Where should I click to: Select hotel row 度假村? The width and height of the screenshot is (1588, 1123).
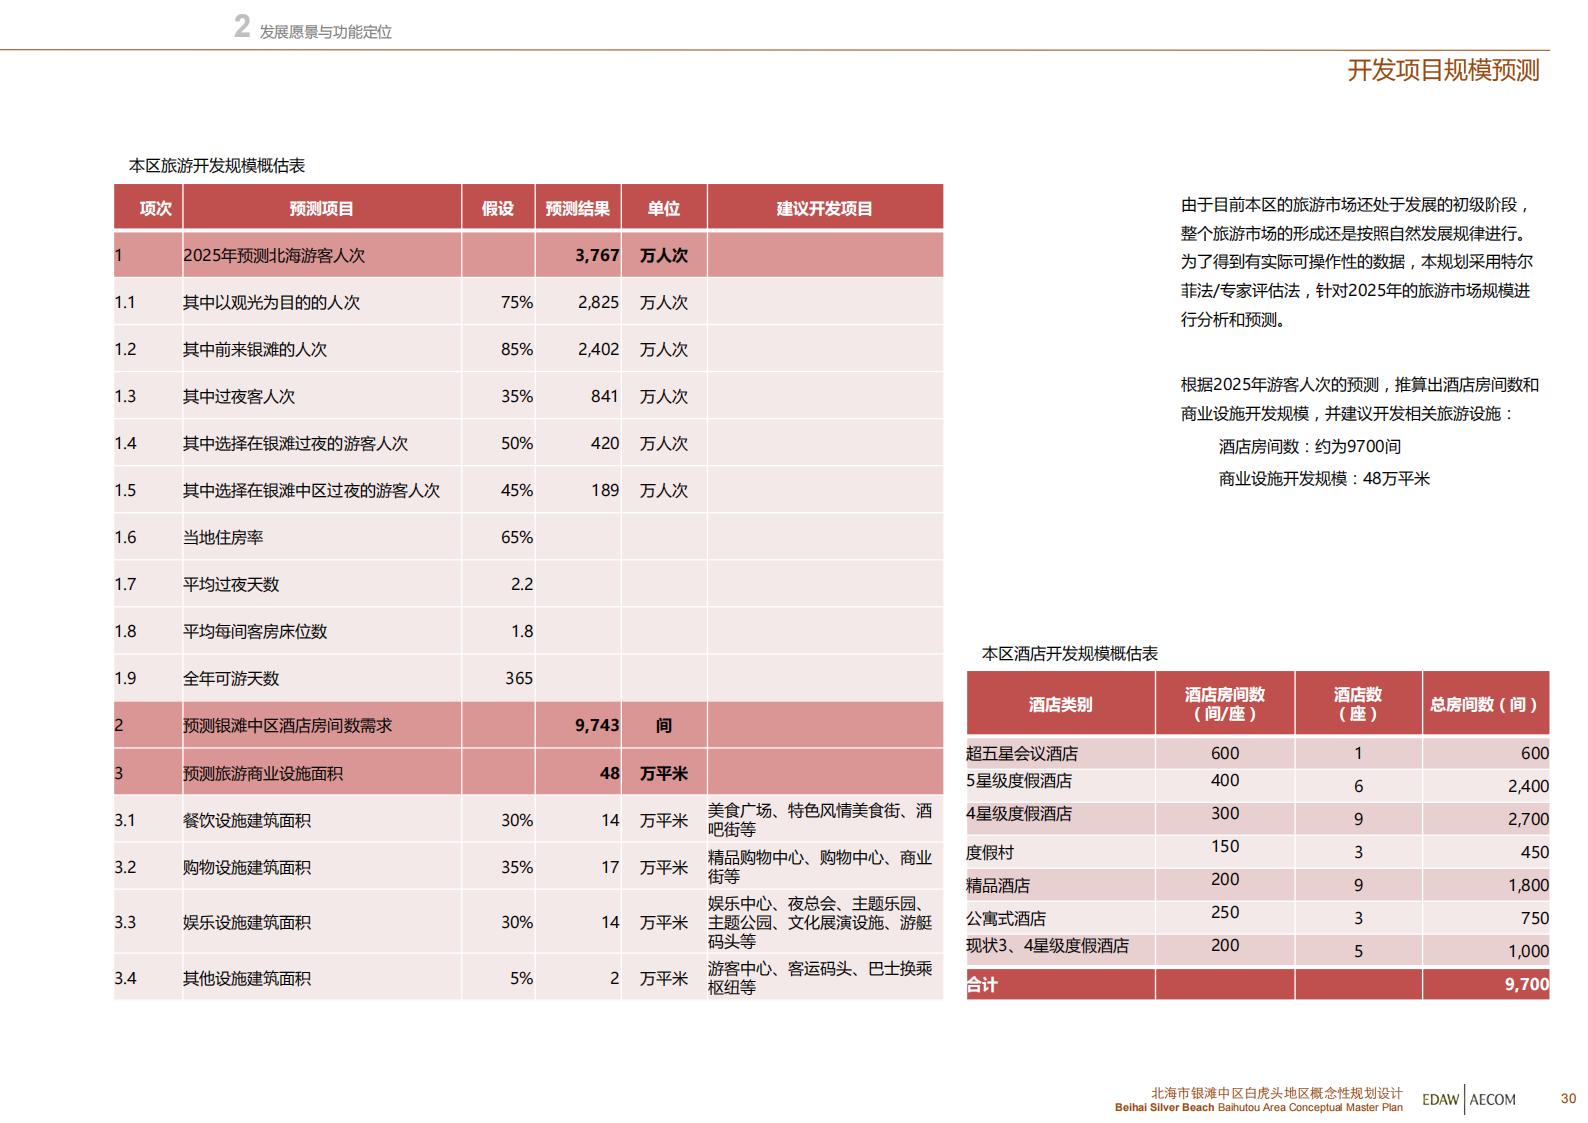1258,850
